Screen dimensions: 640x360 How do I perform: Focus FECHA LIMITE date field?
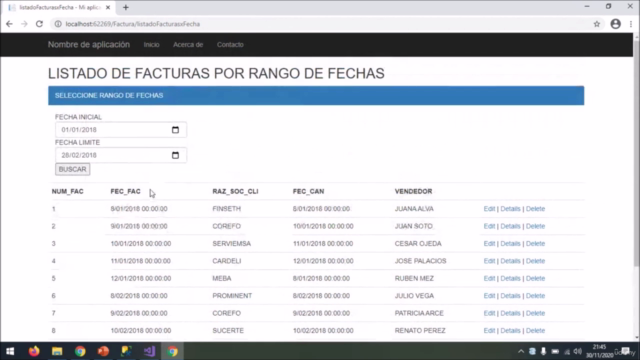[x=121, y=155]
